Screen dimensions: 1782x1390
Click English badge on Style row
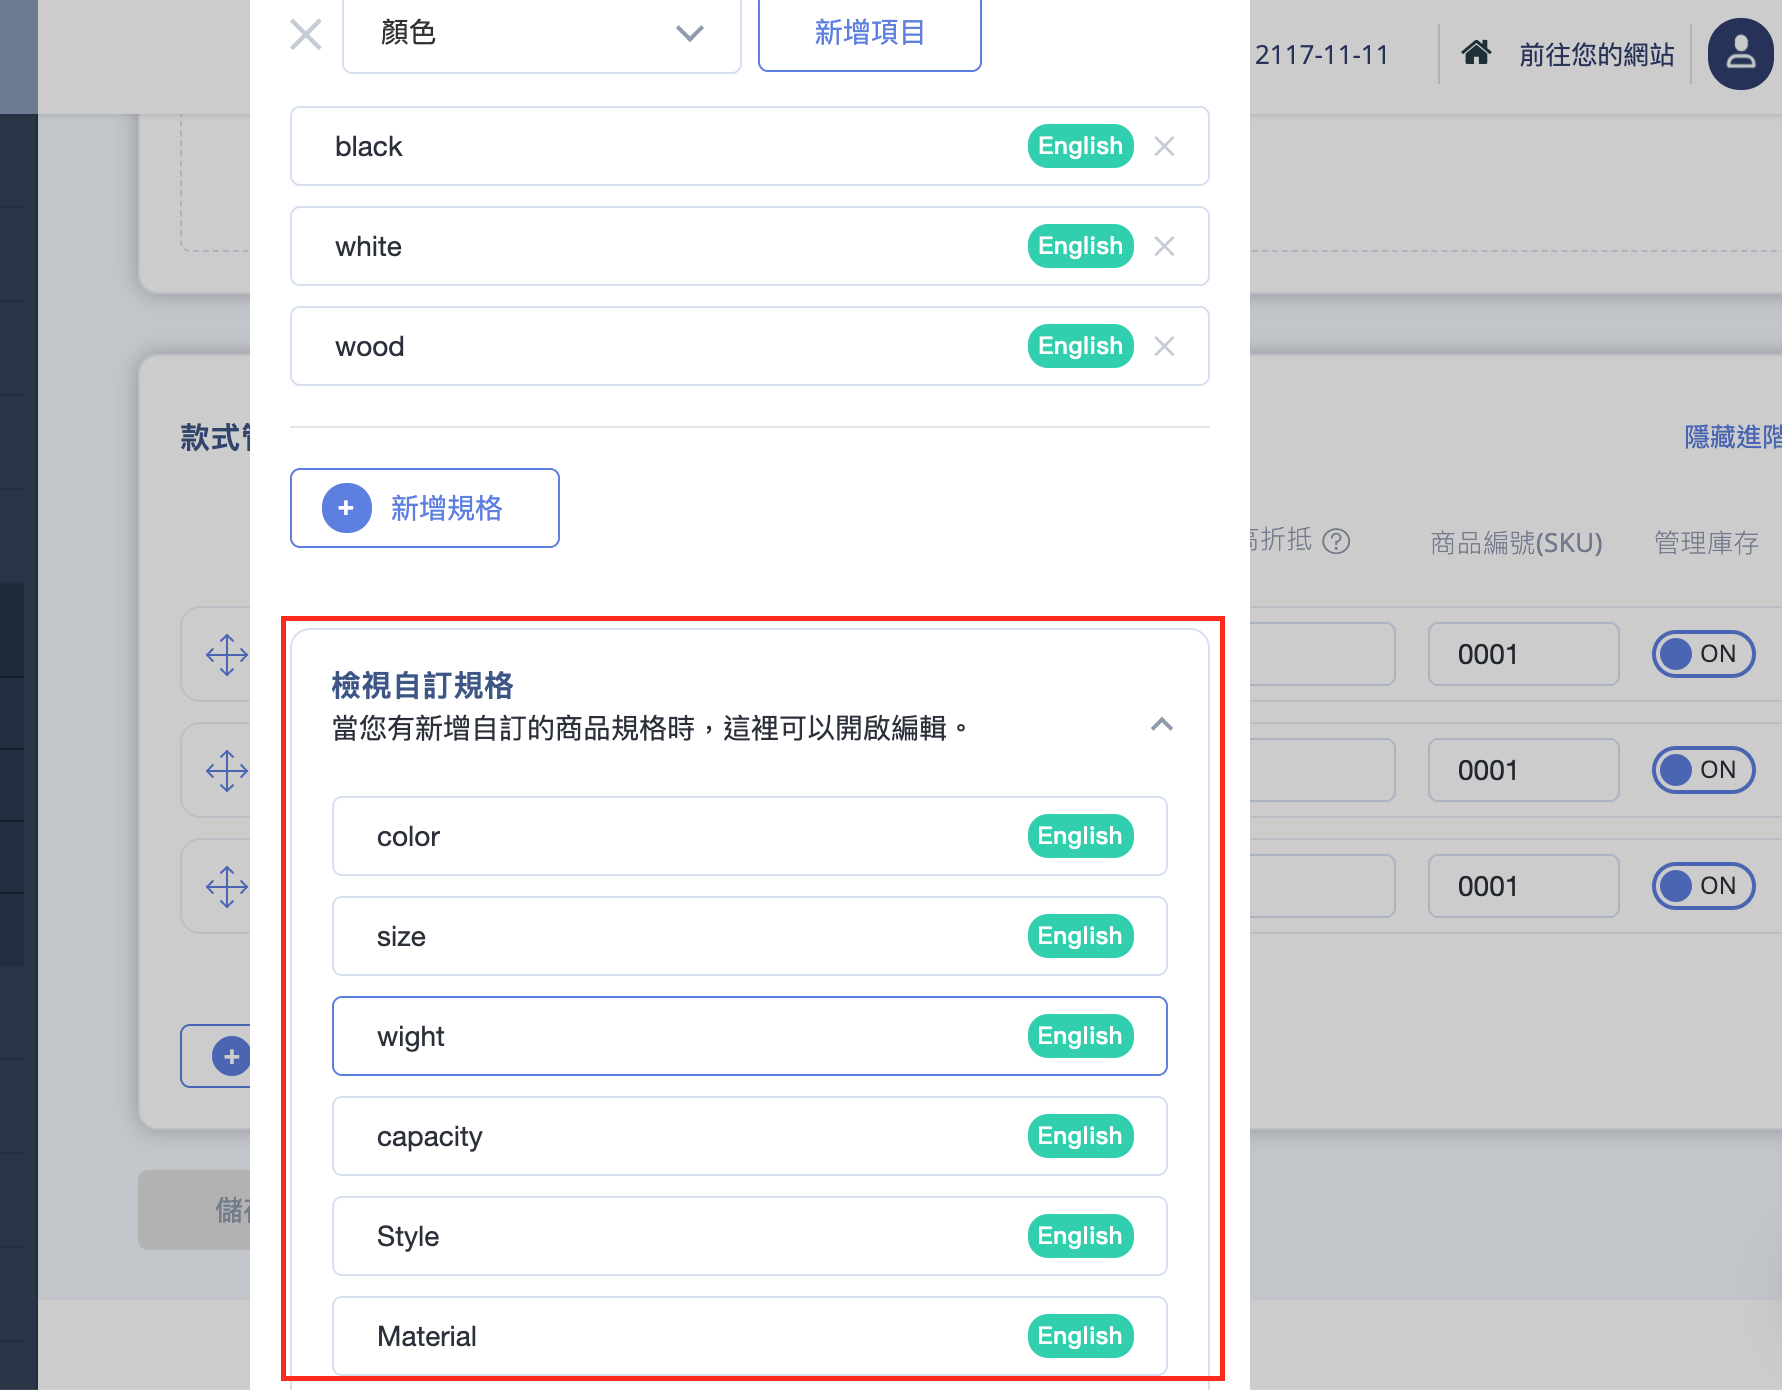pyautogui.click(x=1080, y=1236)
